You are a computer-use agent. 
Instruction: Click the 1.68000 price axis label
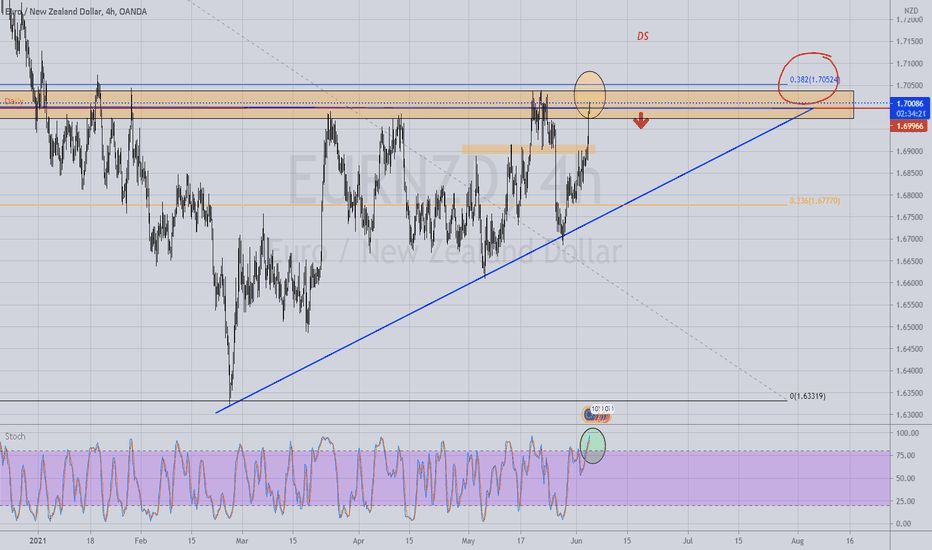click(909, 195)
